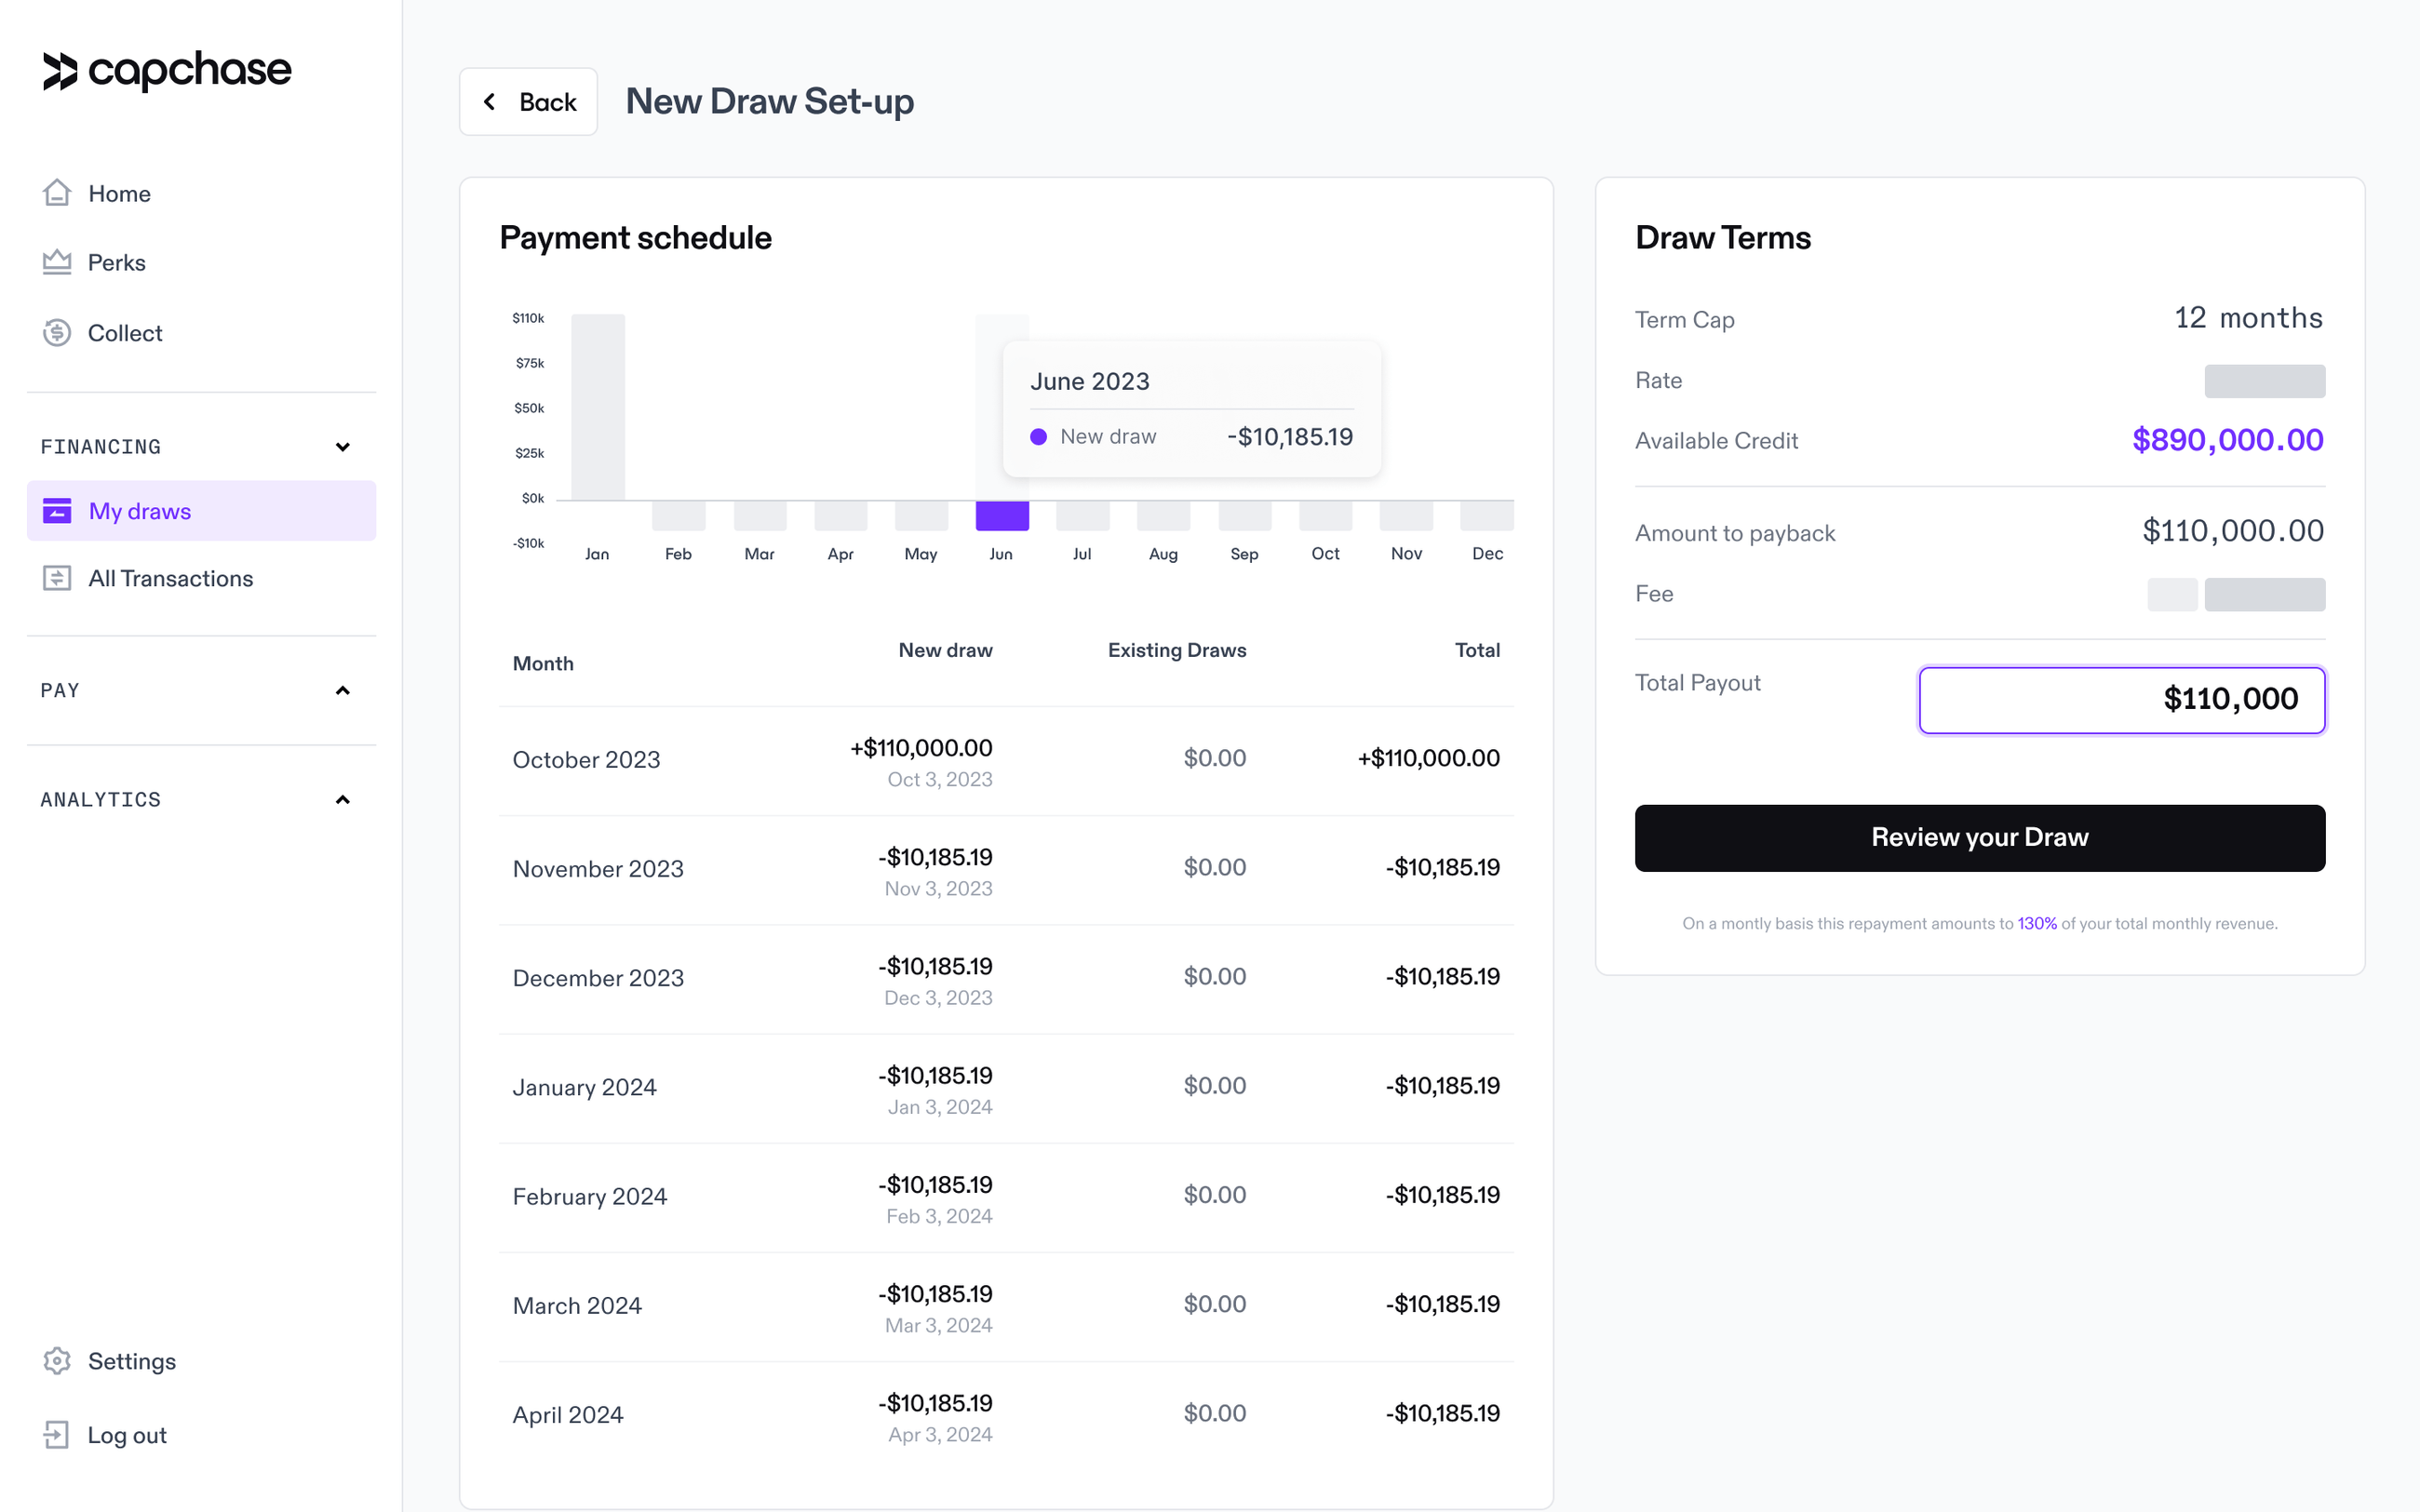This screenshot has height=1512, width=2420.
Task: Click the Perks crown icon
Action: tap(57, 262)
